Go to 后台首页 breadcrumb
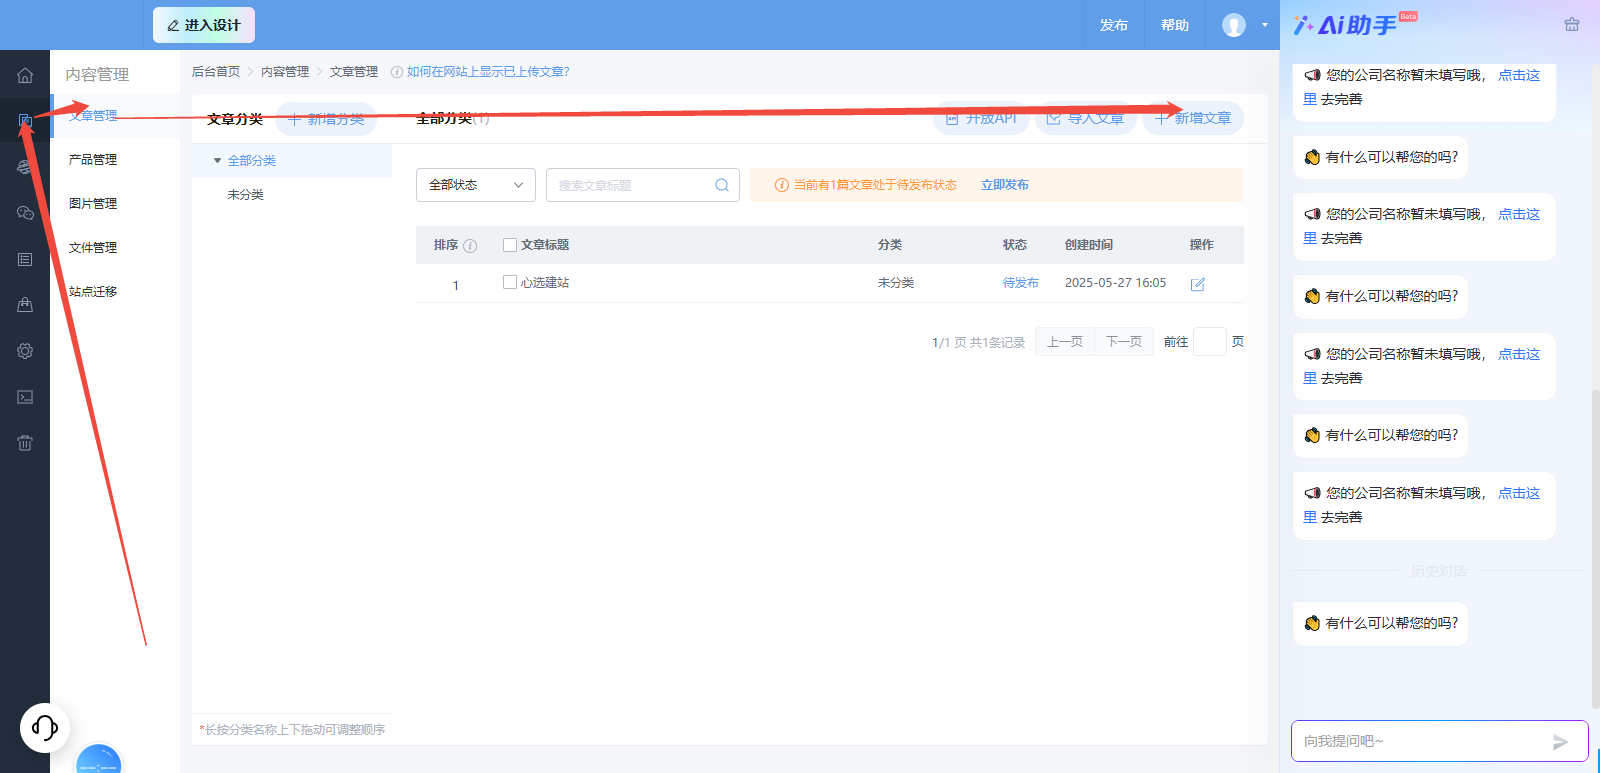This screenshot has width=1600, height=773. 216,72
